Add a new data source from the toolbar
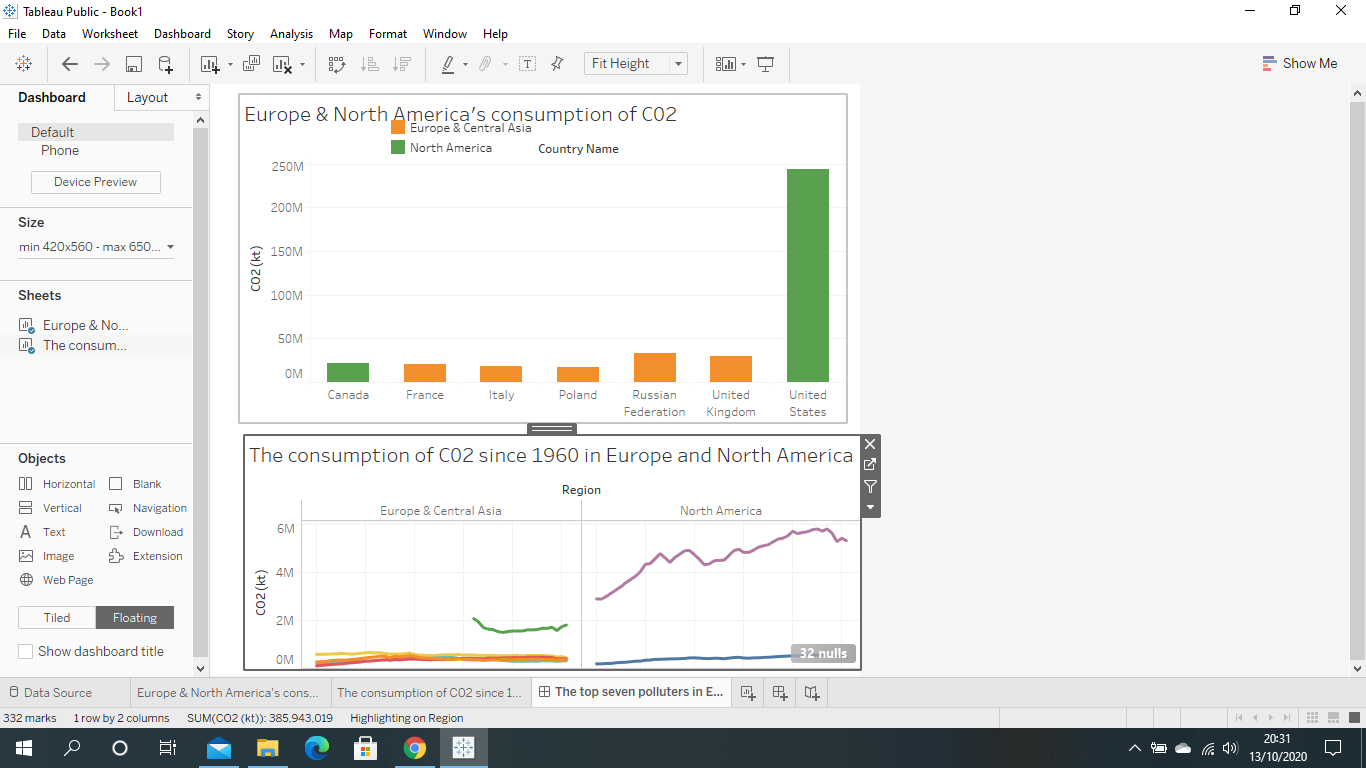The image size is (1366, 768). tap(165, 64)
